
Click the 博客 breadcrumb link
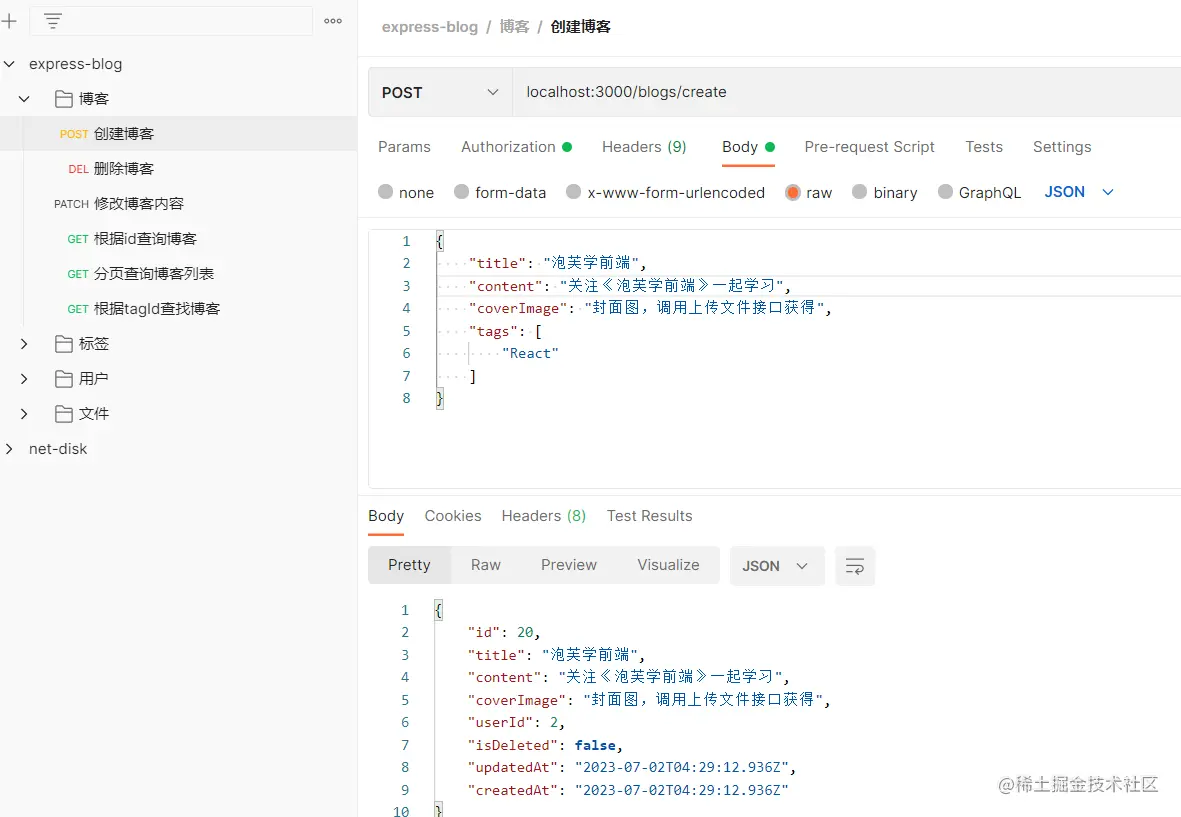point(514,27)
